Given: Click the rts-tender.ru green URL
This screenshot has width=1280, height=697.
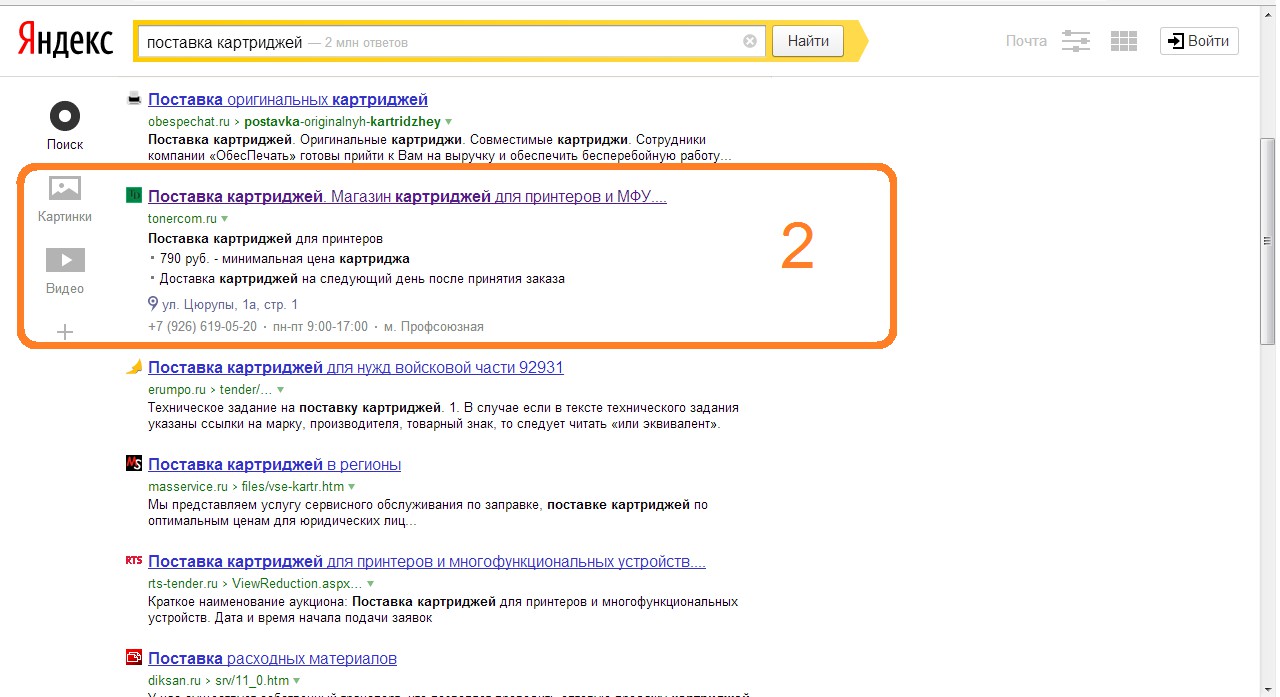Looking at the screenshot, I should pos(183,584).
